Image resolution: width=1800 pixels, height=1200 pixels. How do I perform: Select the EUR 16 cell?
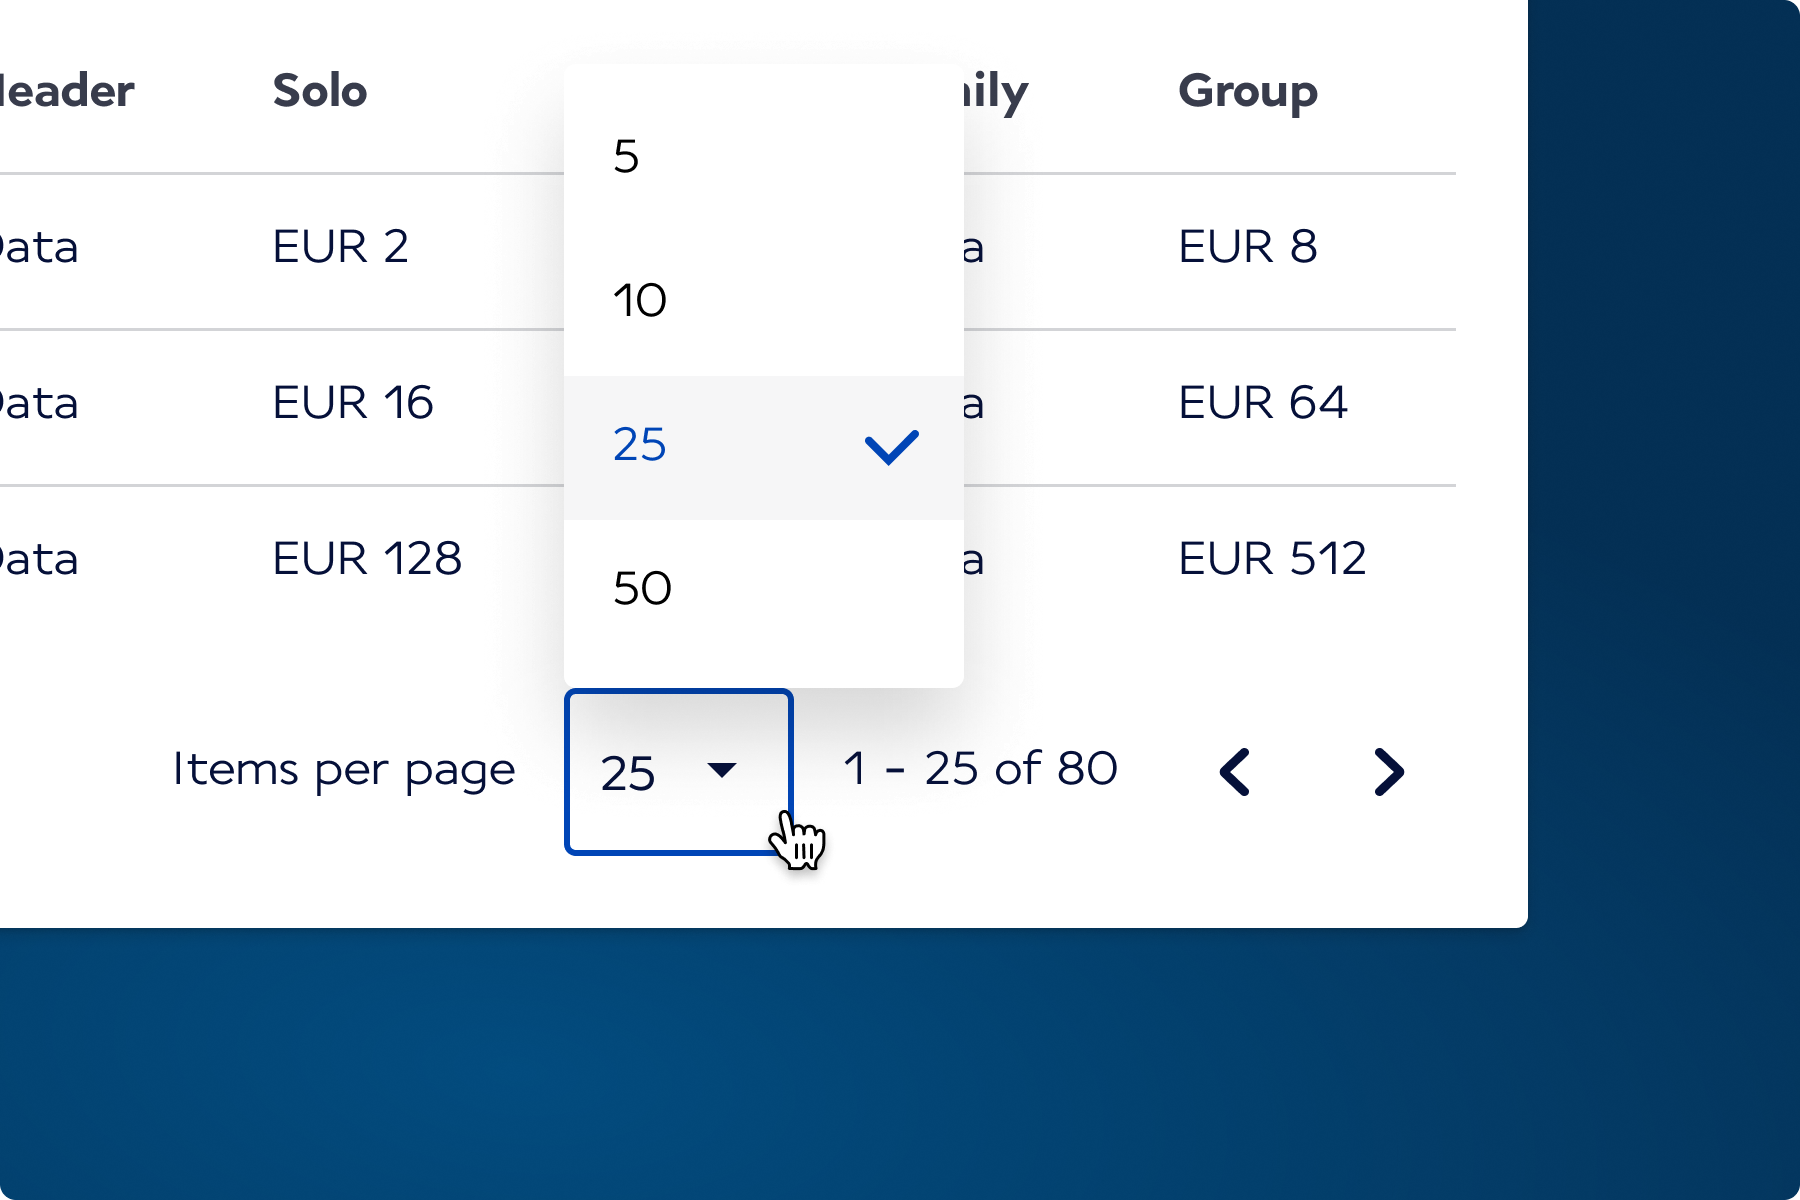click(x=353, y=403)
